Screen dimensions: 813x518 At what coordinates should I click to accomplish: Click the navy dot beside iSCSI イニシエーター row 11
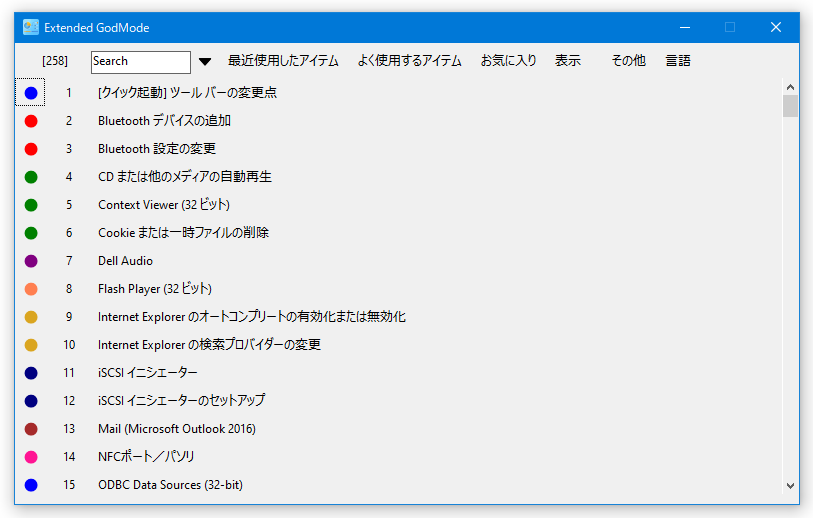coord(31,373)
